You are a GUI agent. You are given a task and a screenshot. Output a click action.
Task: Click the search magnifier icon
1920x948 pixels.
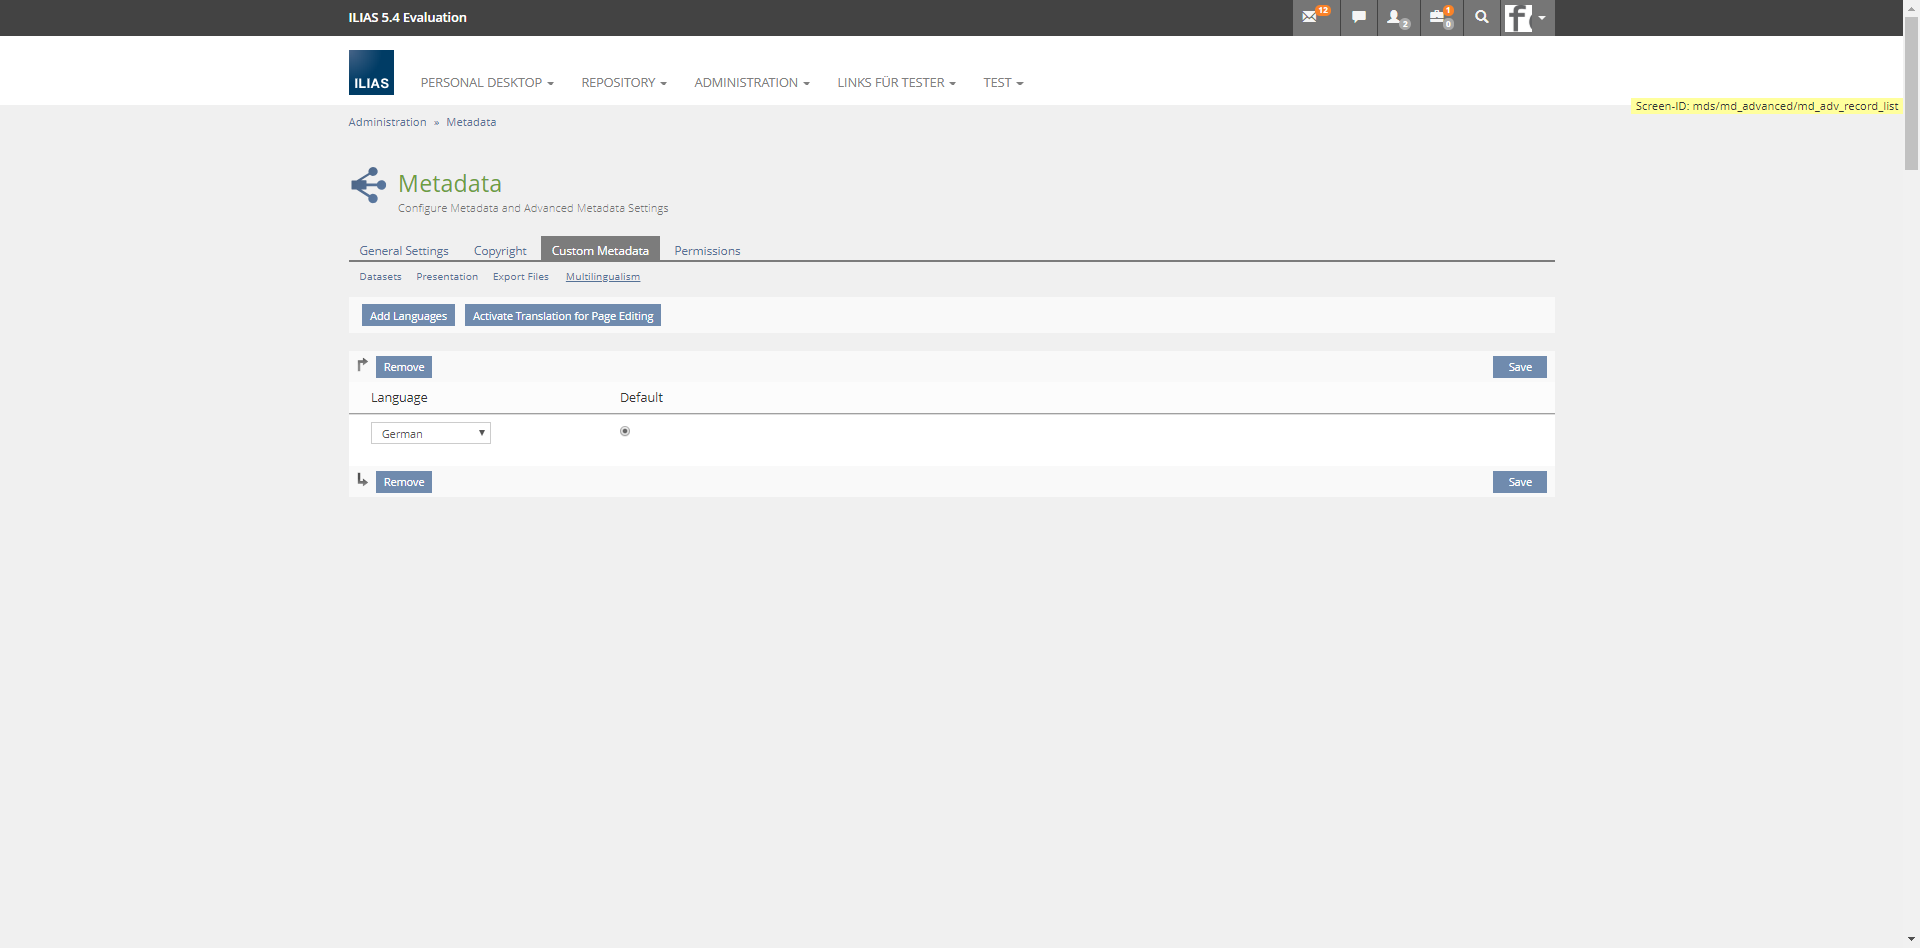(x=1481, y=17)
